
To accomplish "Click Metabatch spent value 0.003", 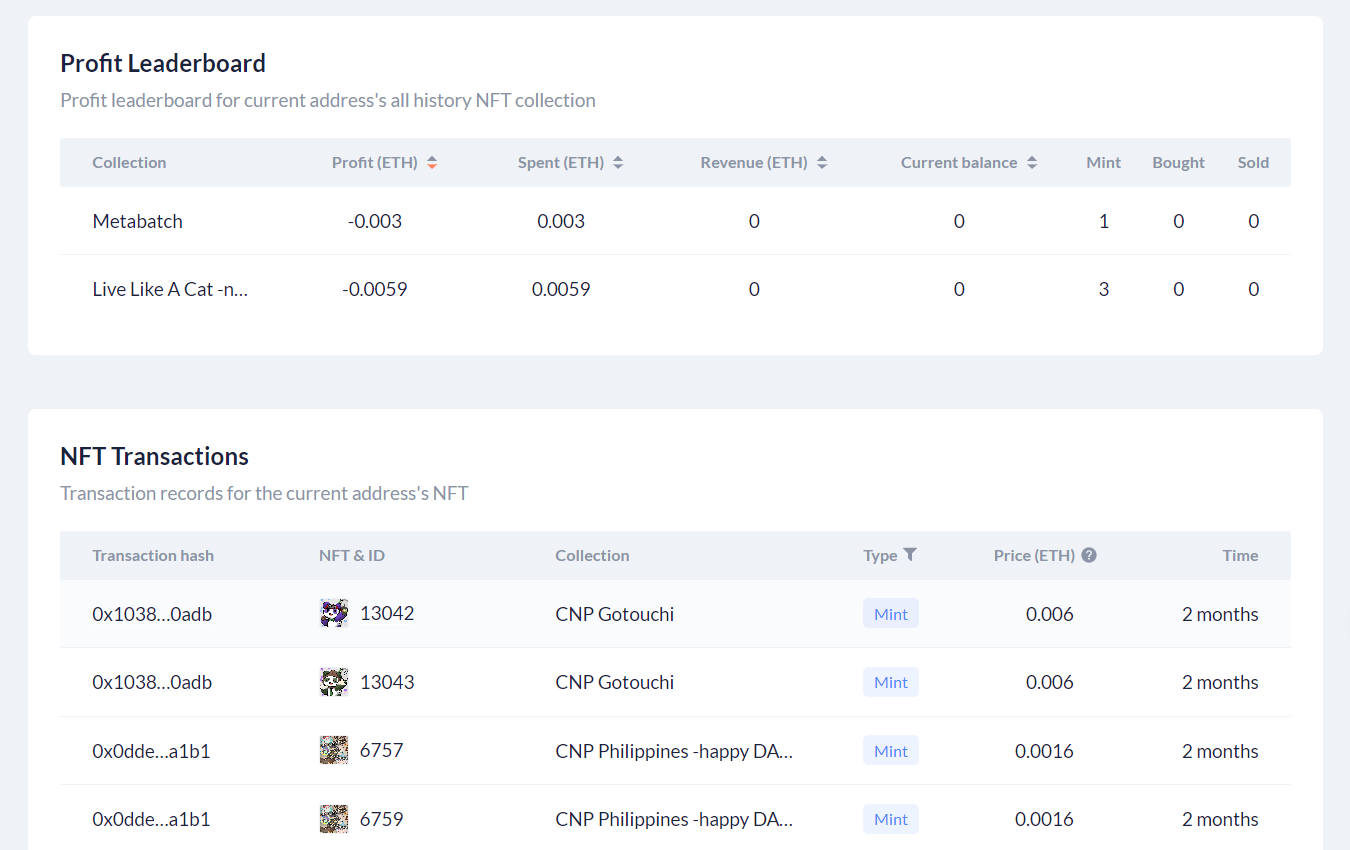I will [x=561, y=221].
